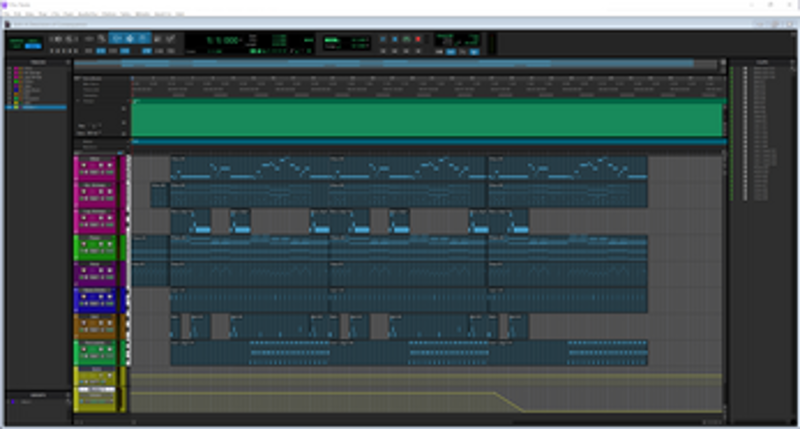The height and width of the screenshot is (429, 800).
Task: Solo the third magenta track
Action: click(101, 218)
